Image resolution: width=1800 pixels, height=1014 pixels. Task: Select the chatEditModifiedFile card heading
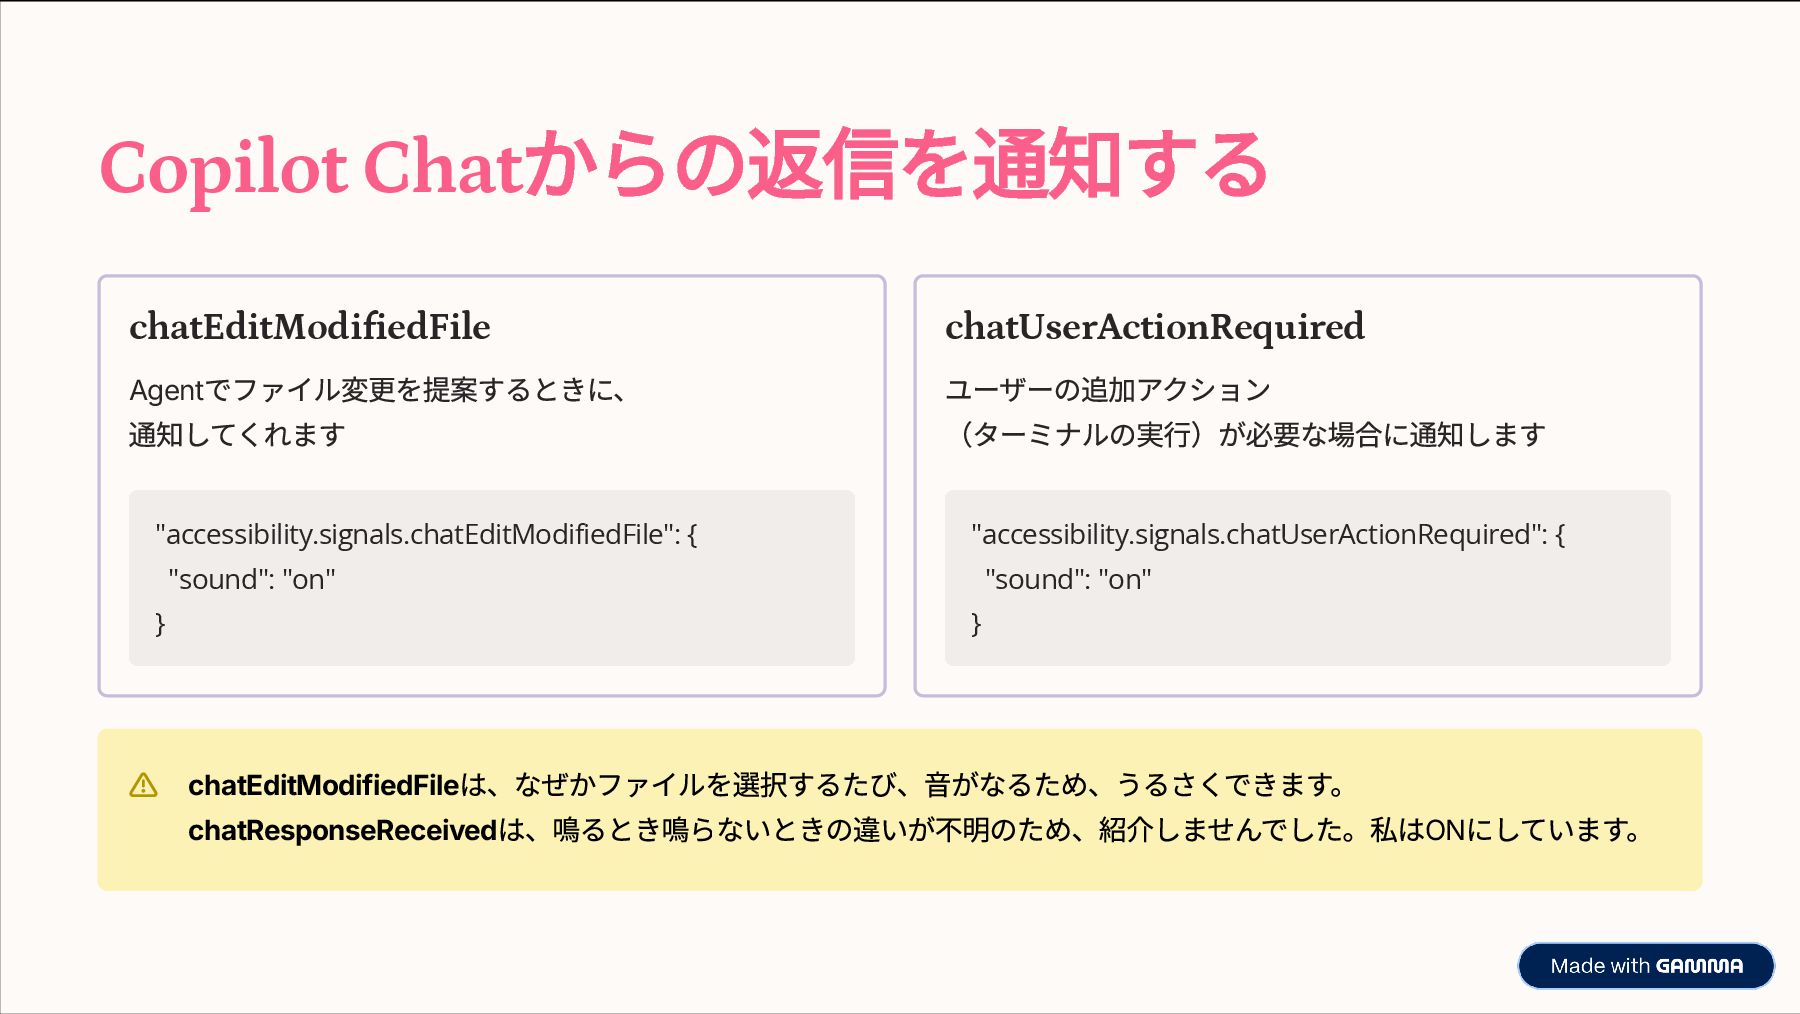coord(310,326)
